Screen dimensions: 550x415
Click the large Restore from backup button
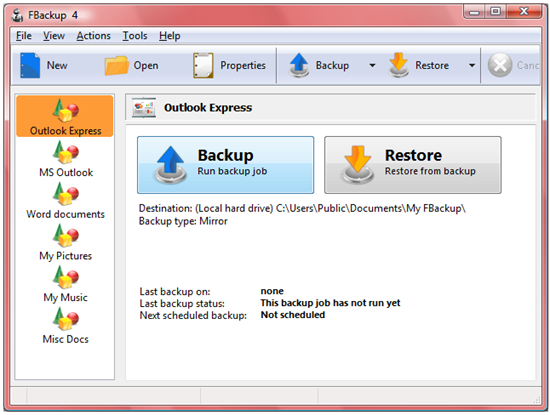(413, 165)
